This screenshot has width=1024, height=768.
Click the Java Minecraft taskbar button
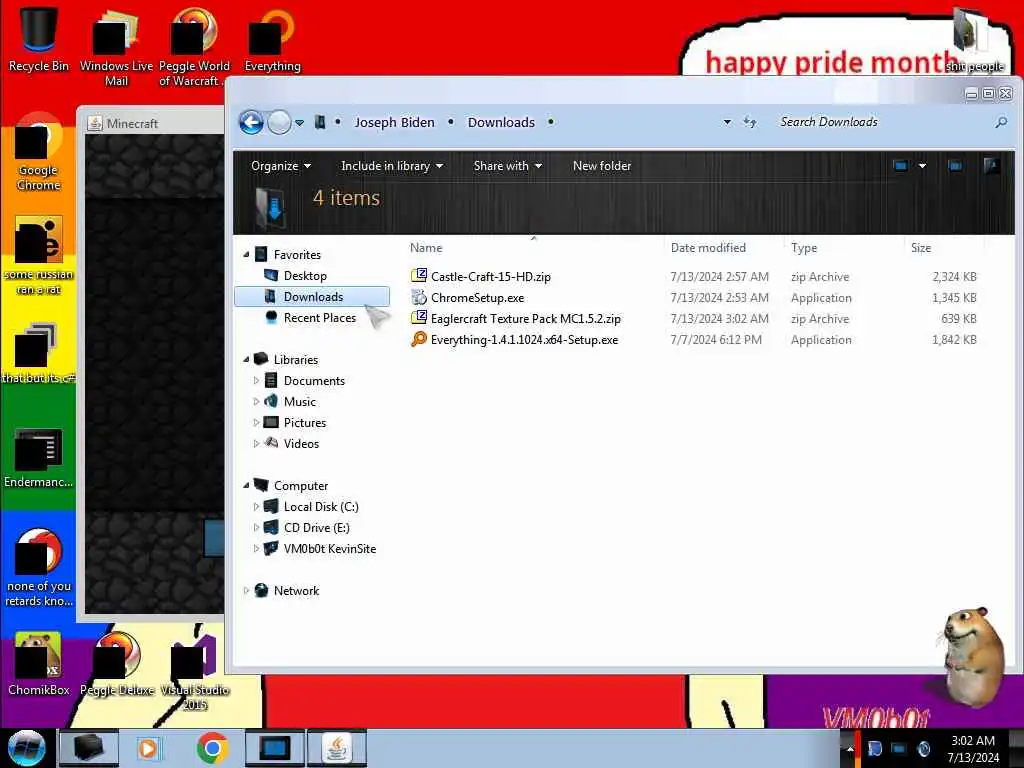336,748
